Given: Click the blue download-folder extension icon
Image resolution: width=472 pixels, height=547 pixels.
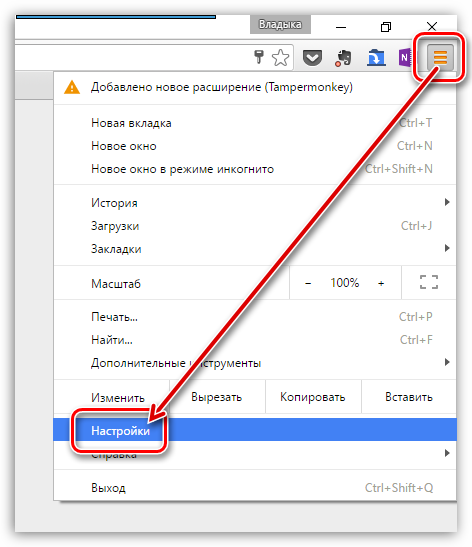Looking at the screenshot, I should tap(376, 58).
